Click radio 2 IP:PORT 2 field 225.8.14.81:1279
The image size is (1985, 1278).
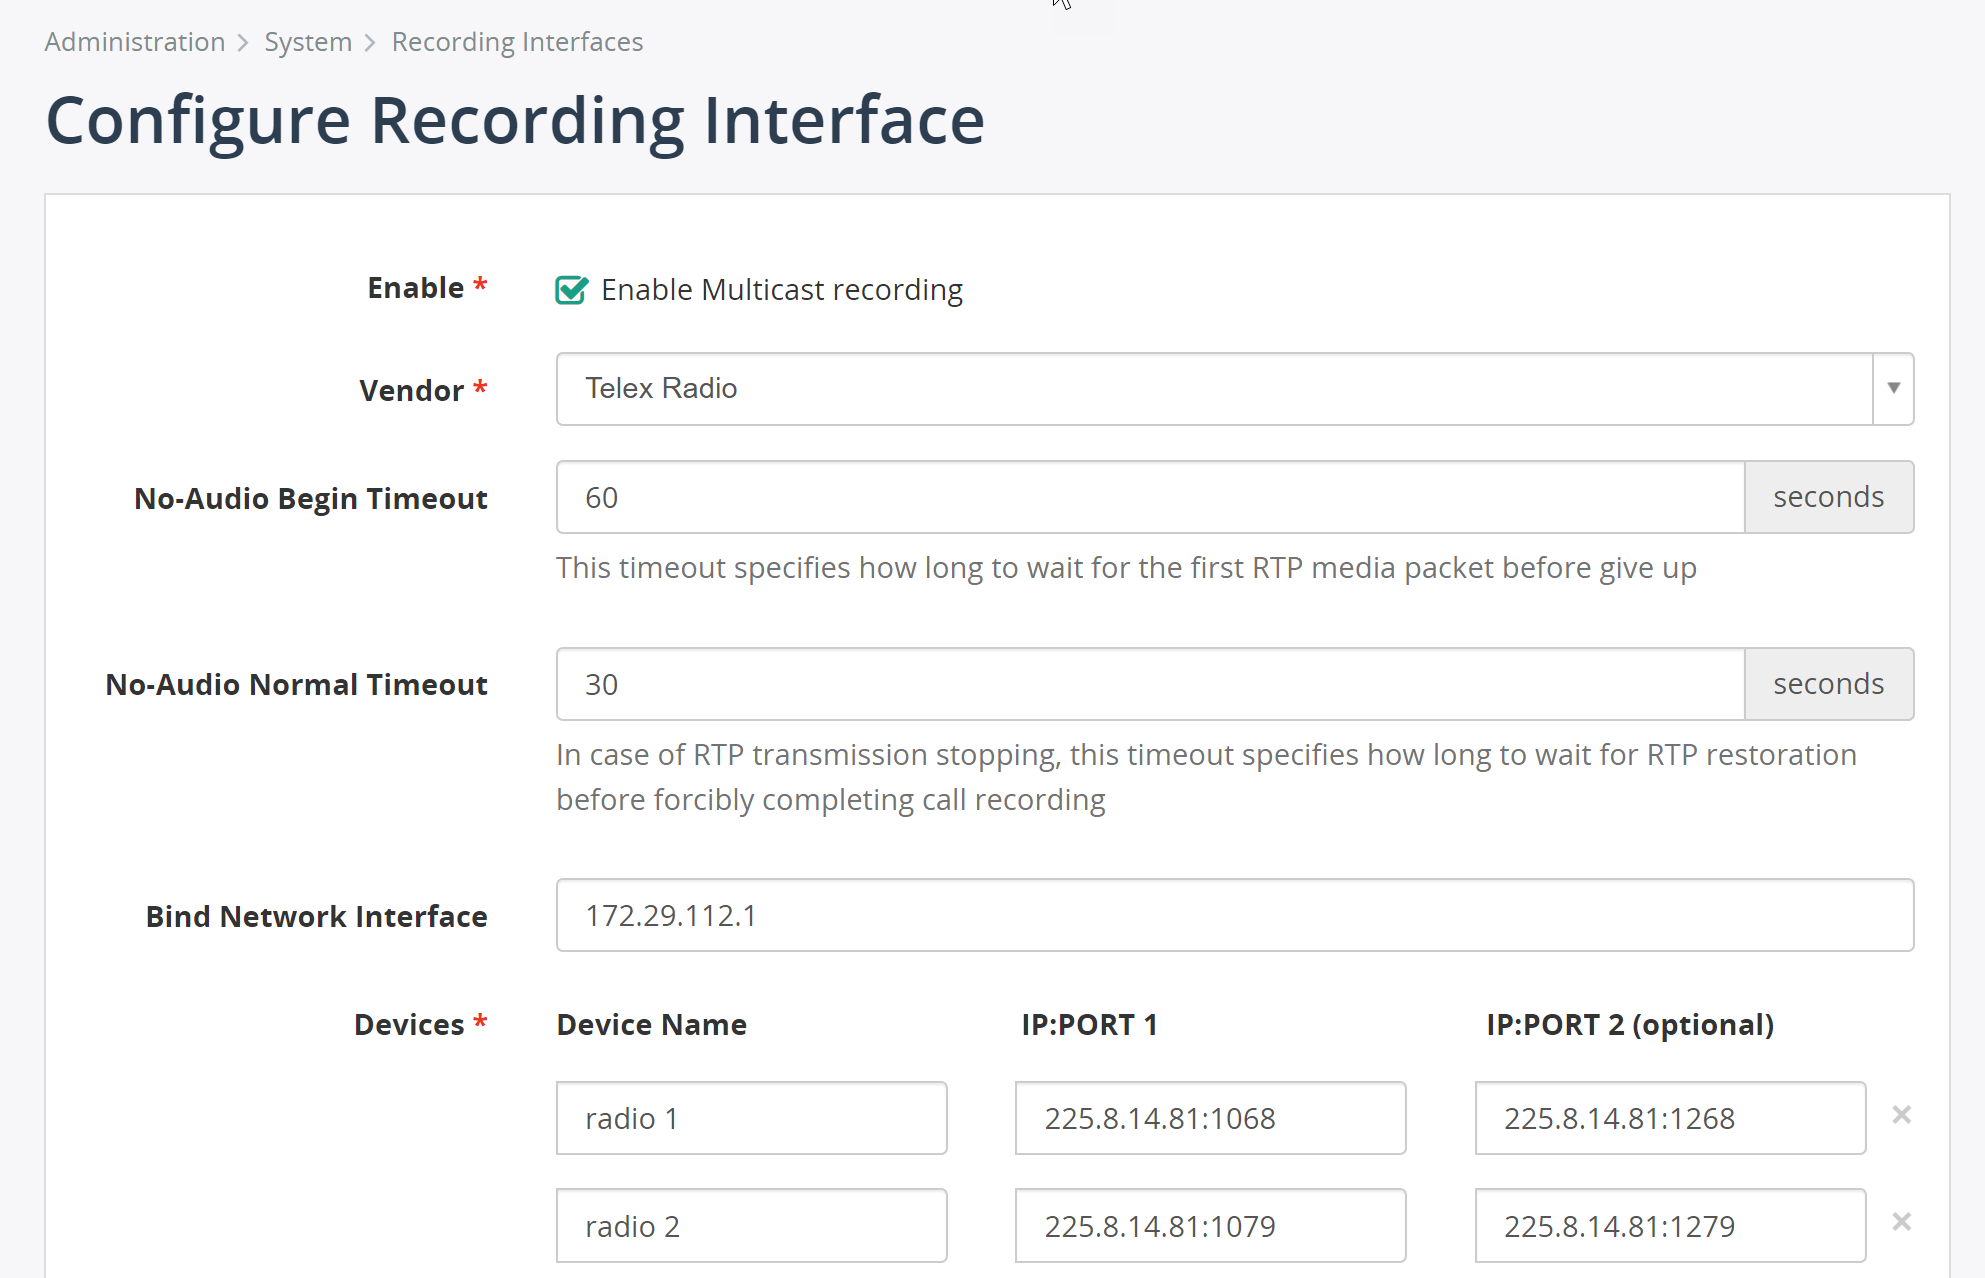(1671, 1225)
